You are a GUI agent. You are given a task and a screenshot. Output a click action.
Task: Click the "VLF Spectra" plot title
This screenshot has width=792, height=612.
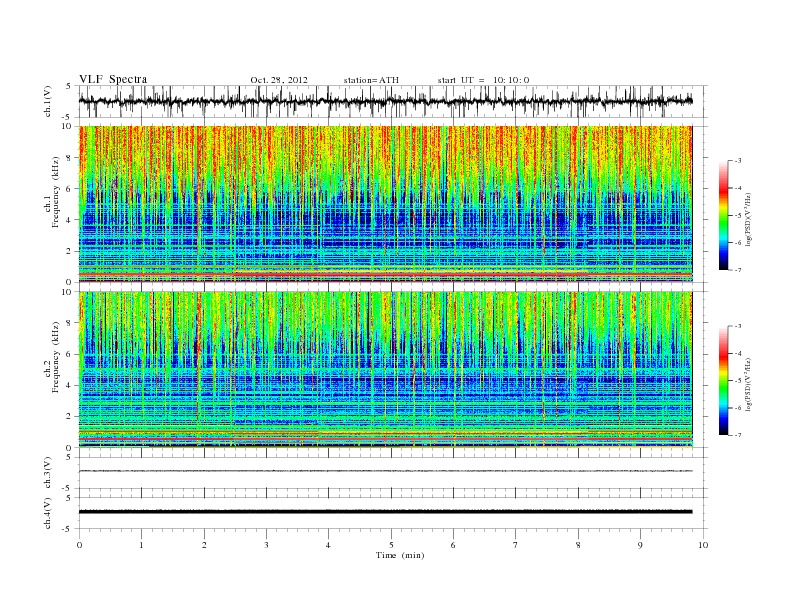click(x=113, y=79)
